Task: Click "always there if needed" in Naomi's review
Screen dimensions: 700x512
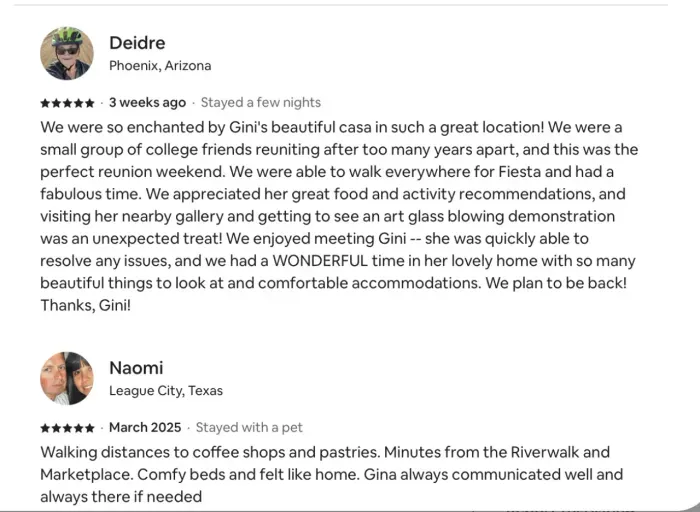Action: click(121, 496)
